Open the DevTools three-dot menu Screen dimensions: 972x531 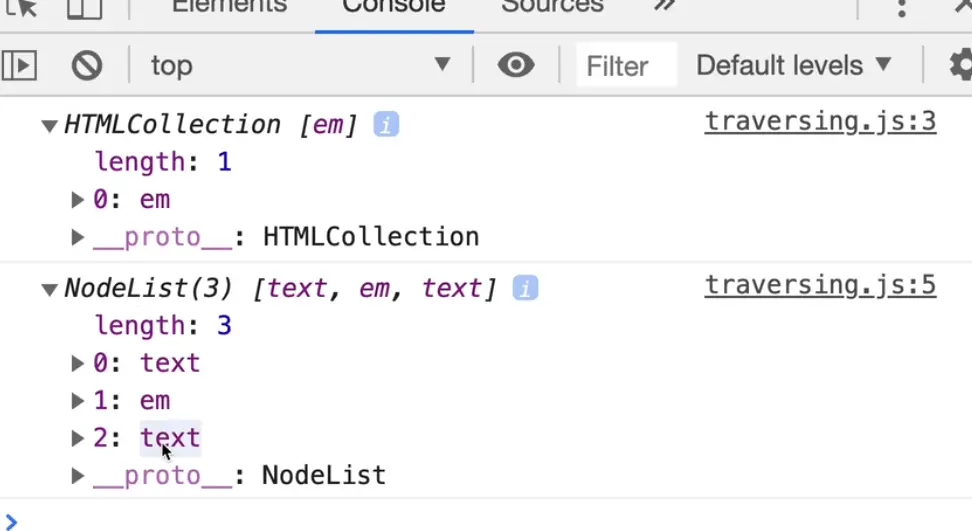[901, 8]
